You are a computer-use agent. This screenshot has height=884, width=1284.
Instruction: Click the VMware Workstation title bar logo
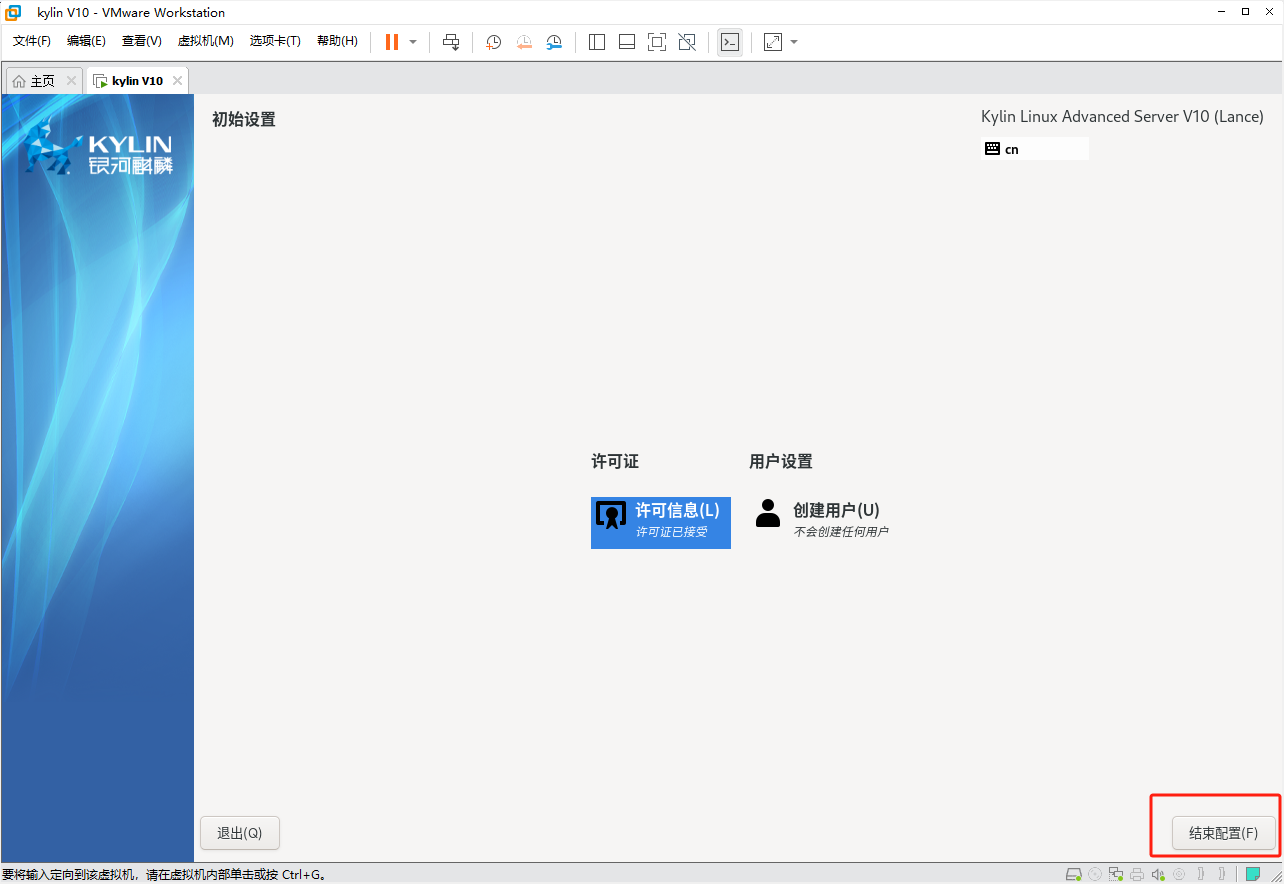point(14,12)
